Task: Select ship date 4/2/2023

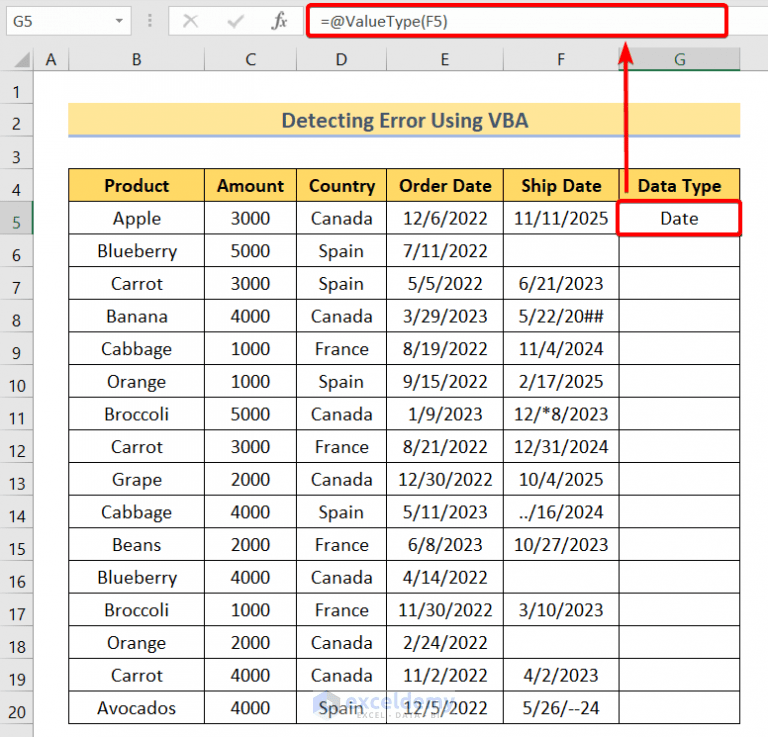Action: coord(561,675)
